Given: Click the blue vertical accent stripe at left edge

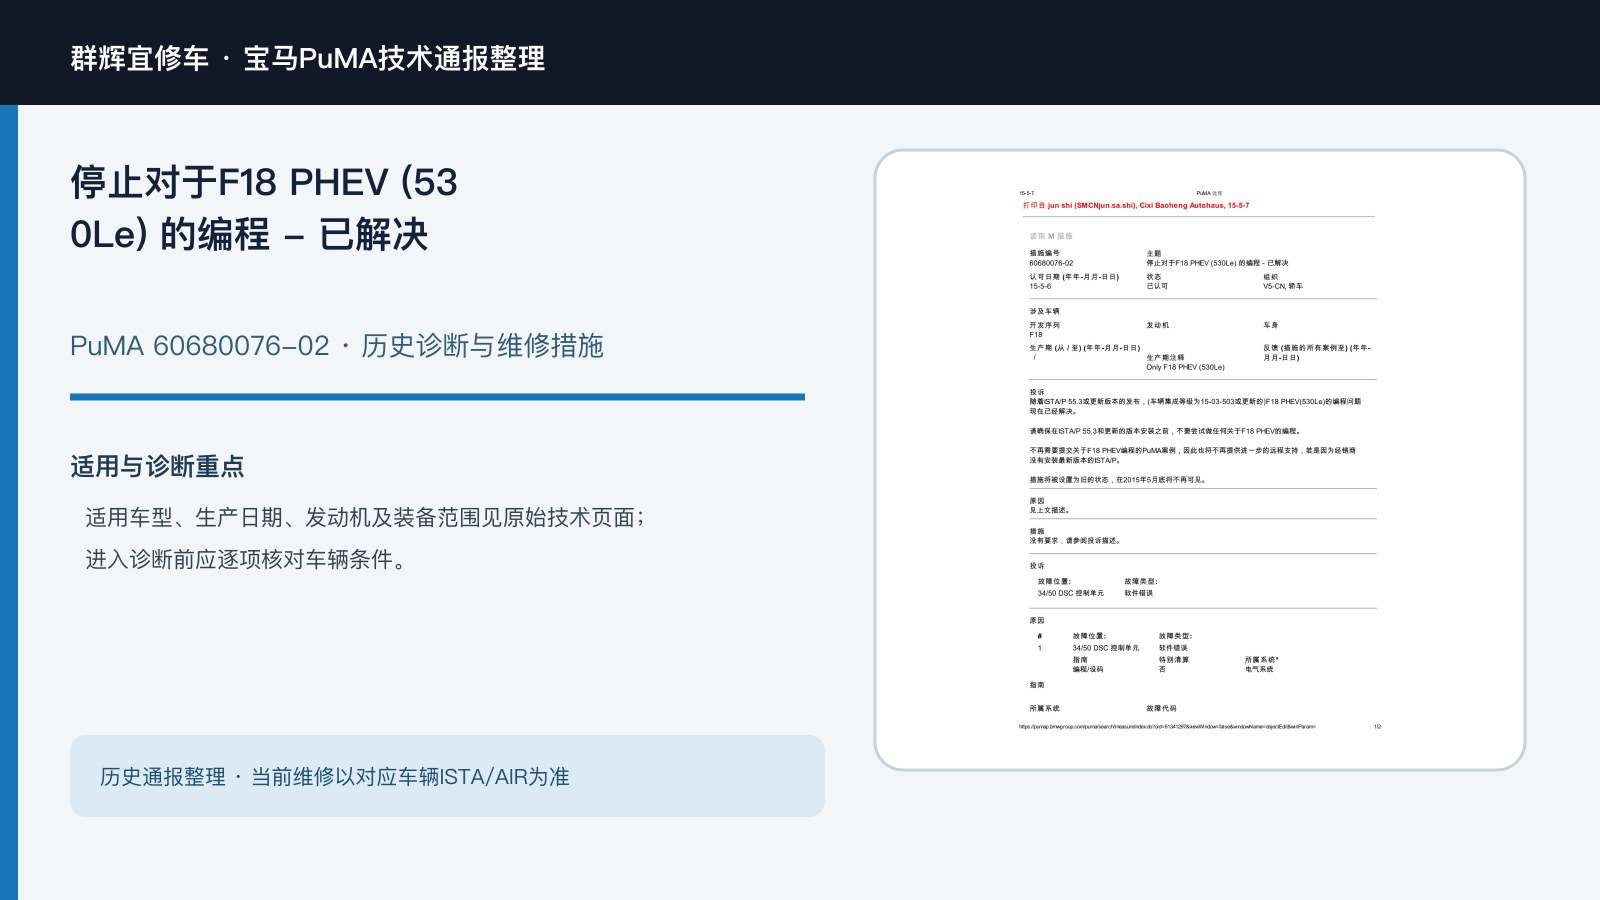Looking at the screenshot, I should (x=9, y=502).
